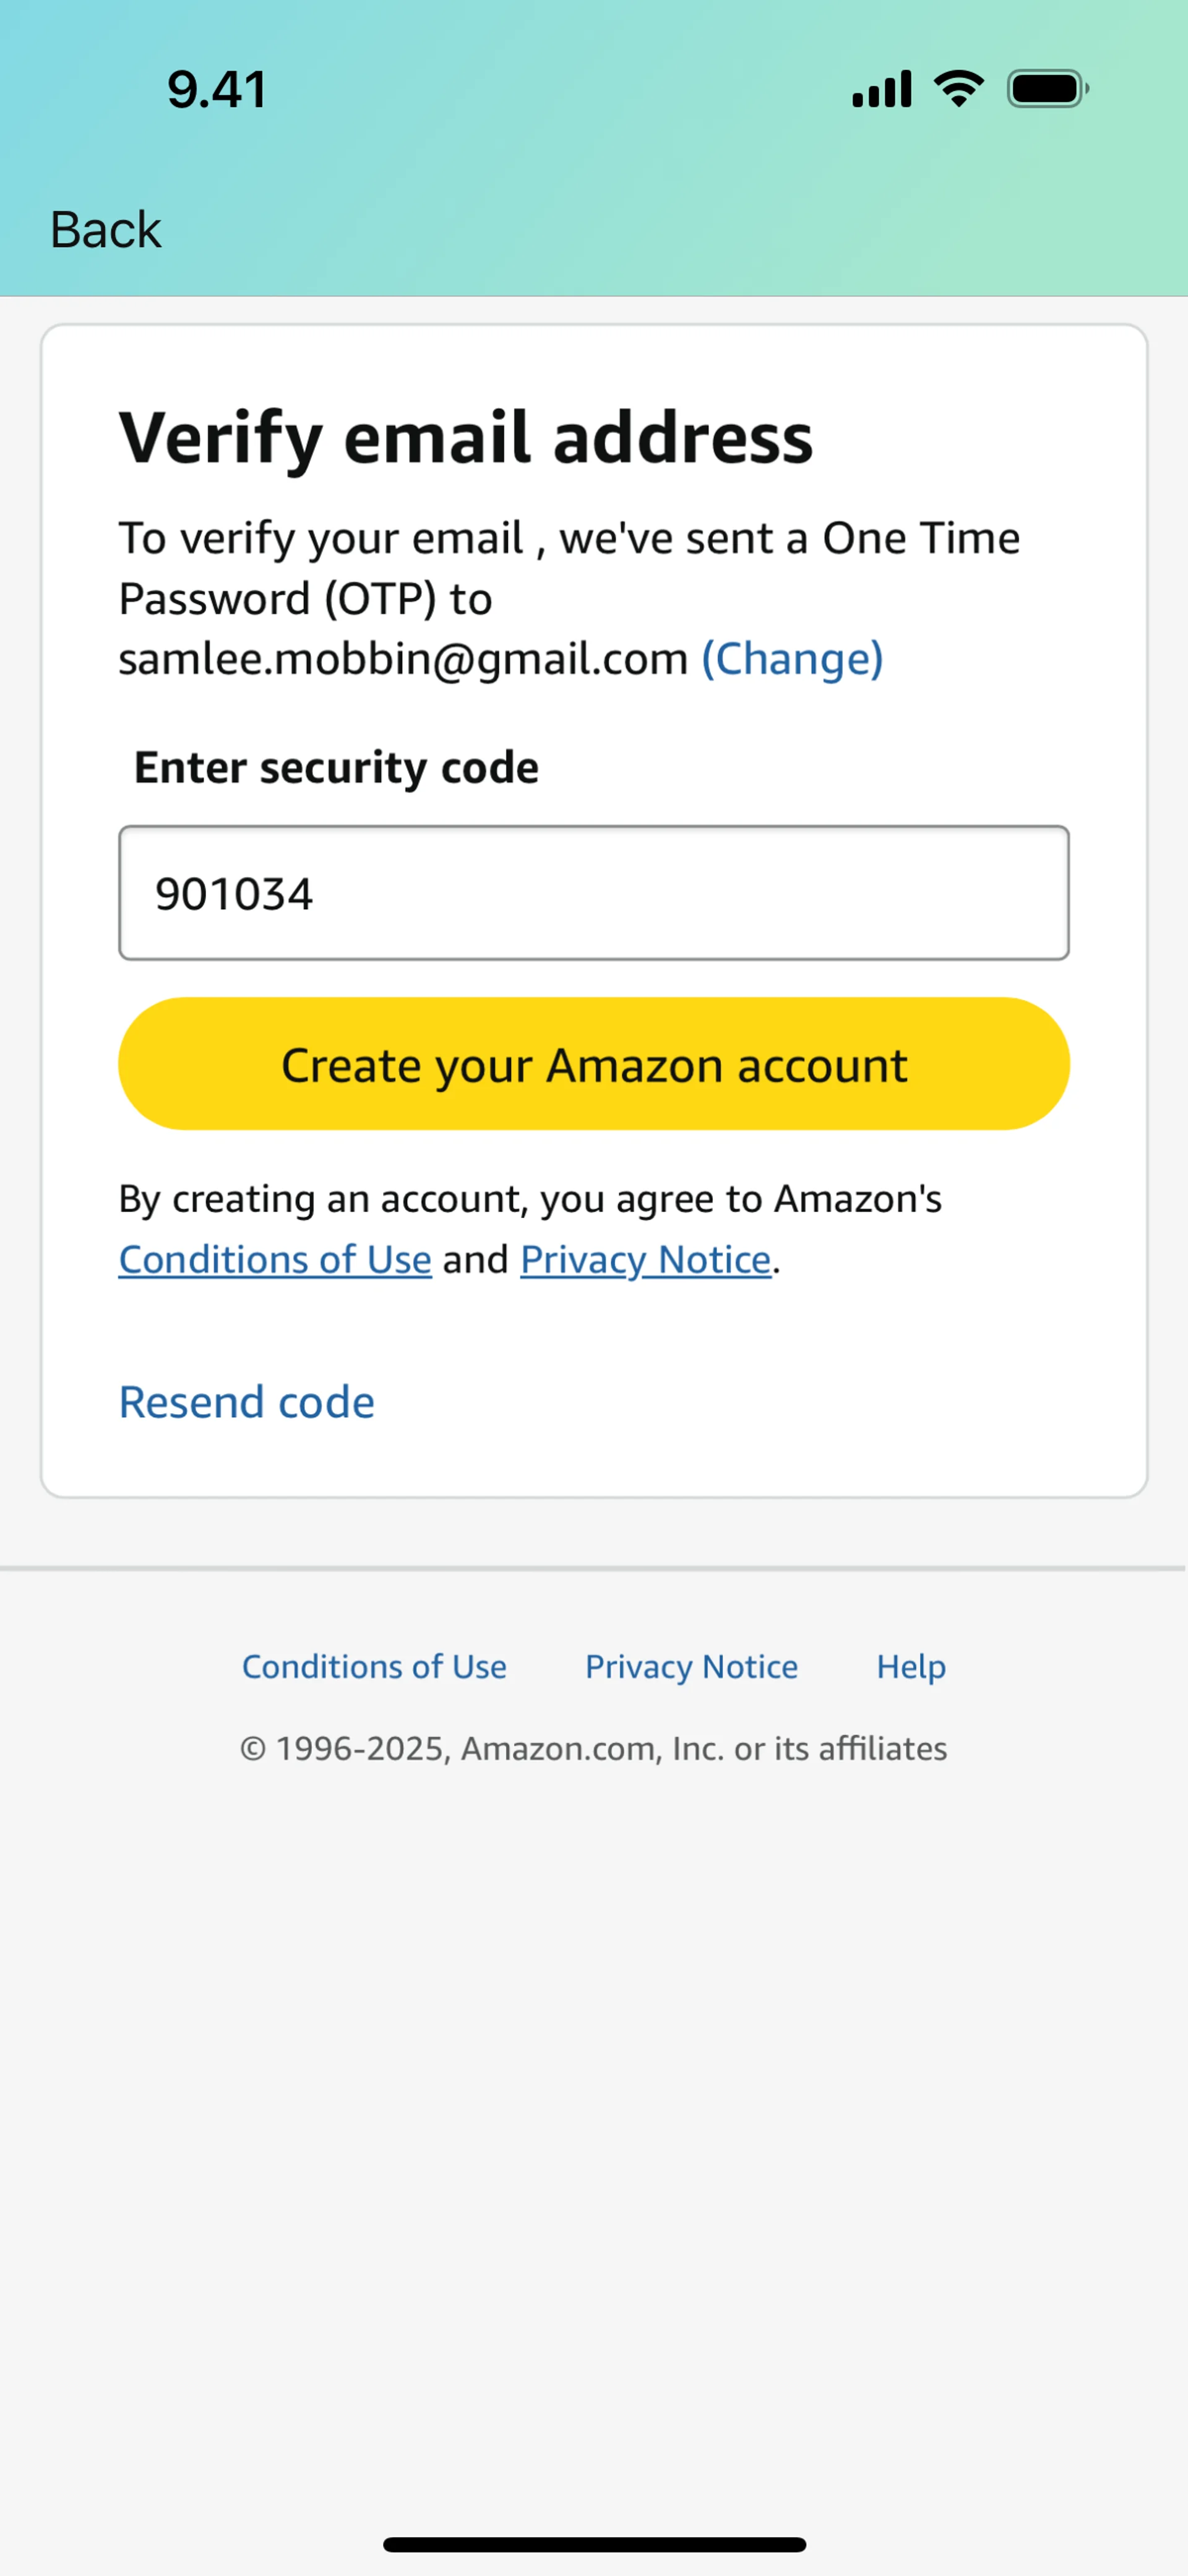Viewport: 1188px width, 2576px height.
Task: Open the footer Conditions of Use link
Action: pos(374,1667)
